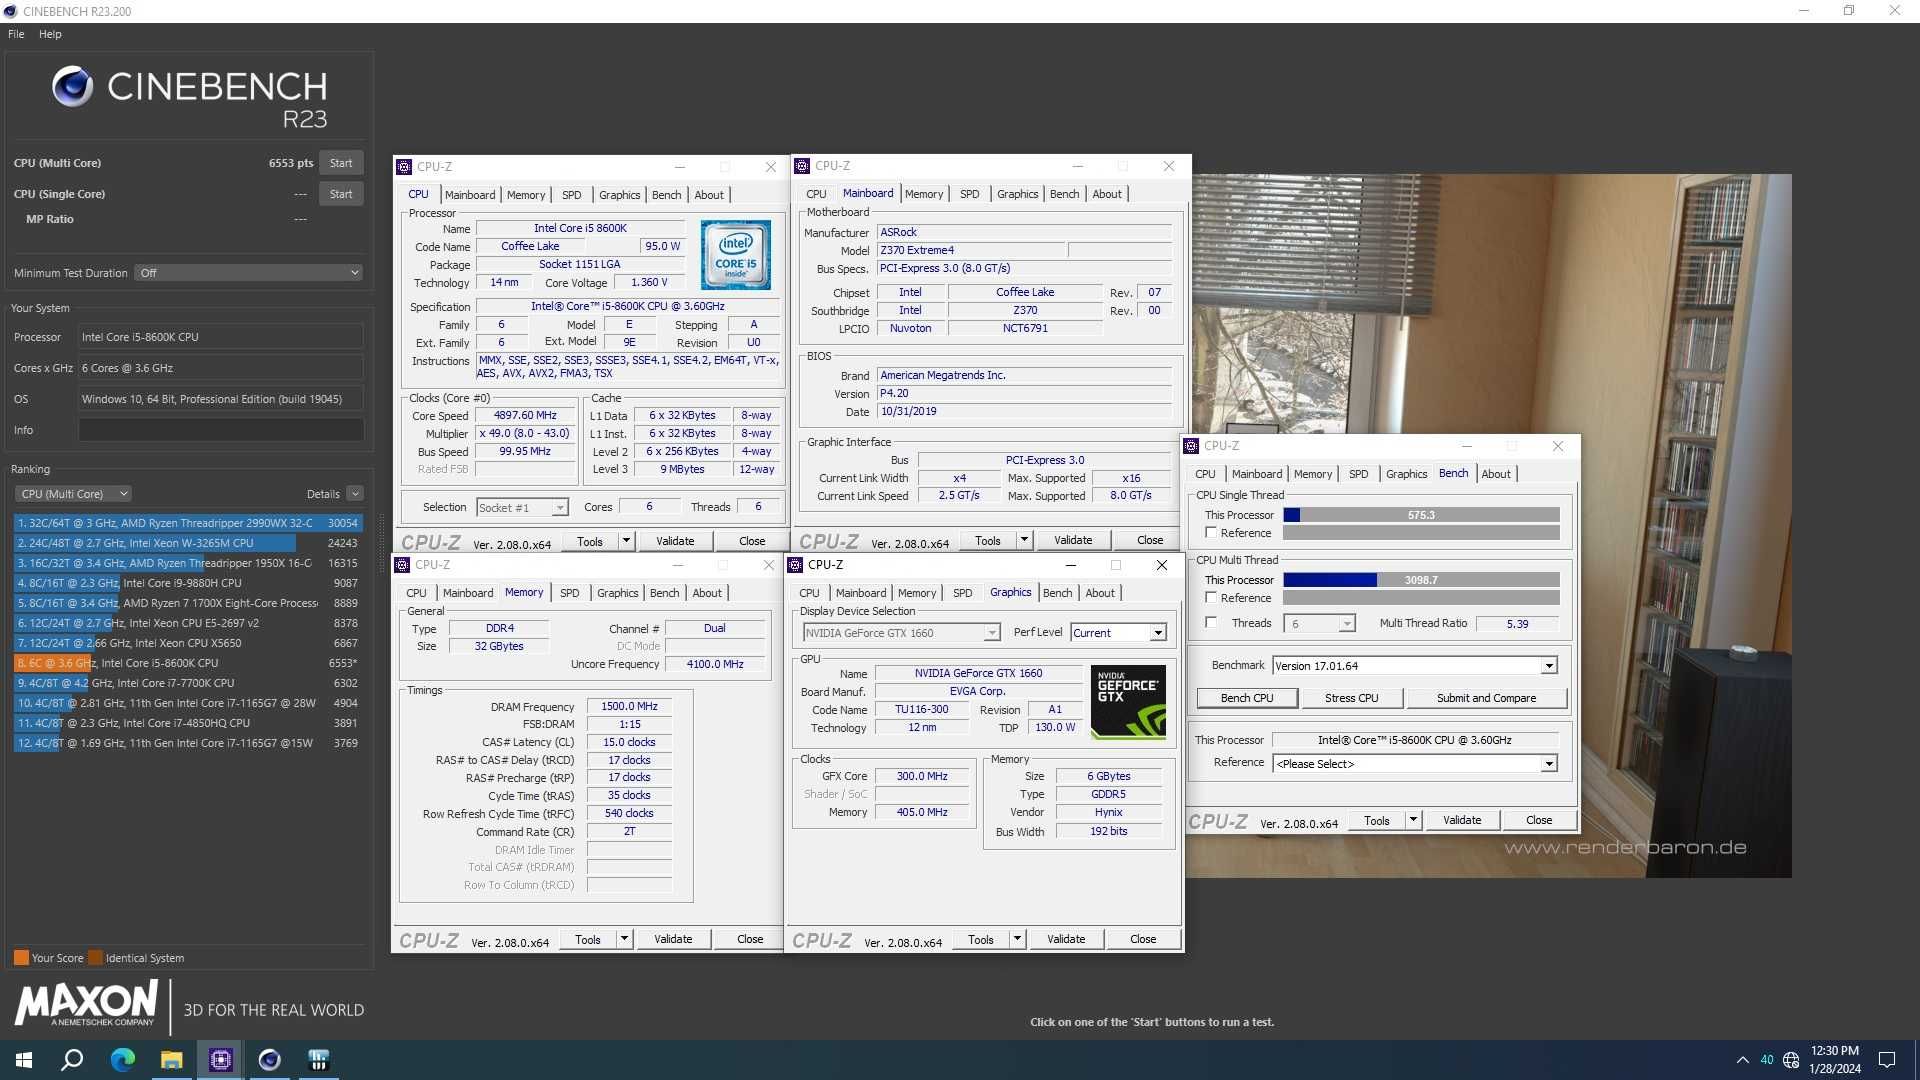Open the notifications center icon
The height and width of the screenshot is (1080, 1920).
1887,1060
